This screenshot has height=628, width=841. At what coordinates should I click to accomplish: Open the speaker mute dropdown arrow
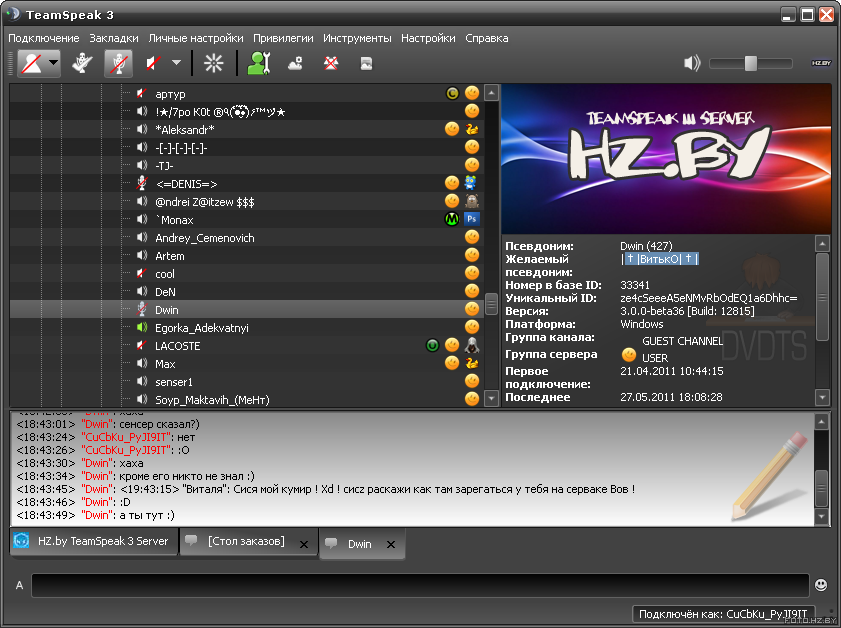coord(176,63)
